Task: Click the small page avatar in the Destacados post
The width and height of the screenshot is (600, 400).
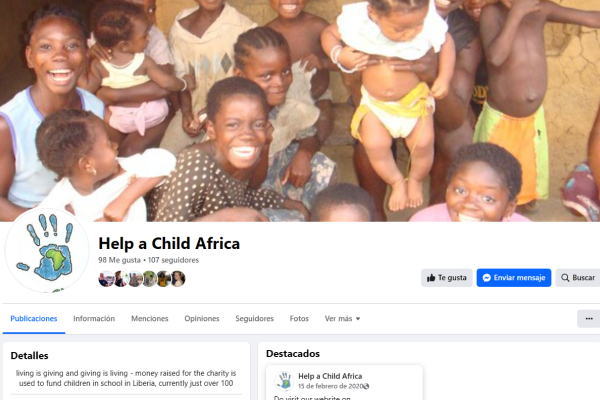Action: 284,381
